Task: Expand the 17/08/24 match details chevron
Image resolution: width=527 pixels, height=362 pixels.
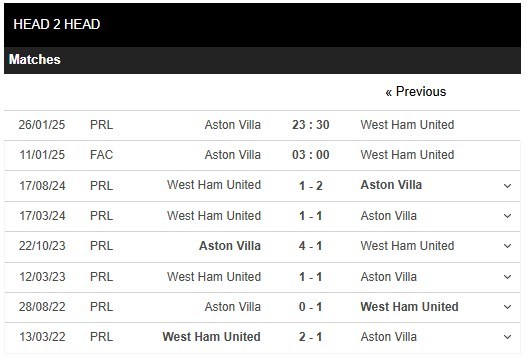Action: pyautogui.click(x=508, y=186)
